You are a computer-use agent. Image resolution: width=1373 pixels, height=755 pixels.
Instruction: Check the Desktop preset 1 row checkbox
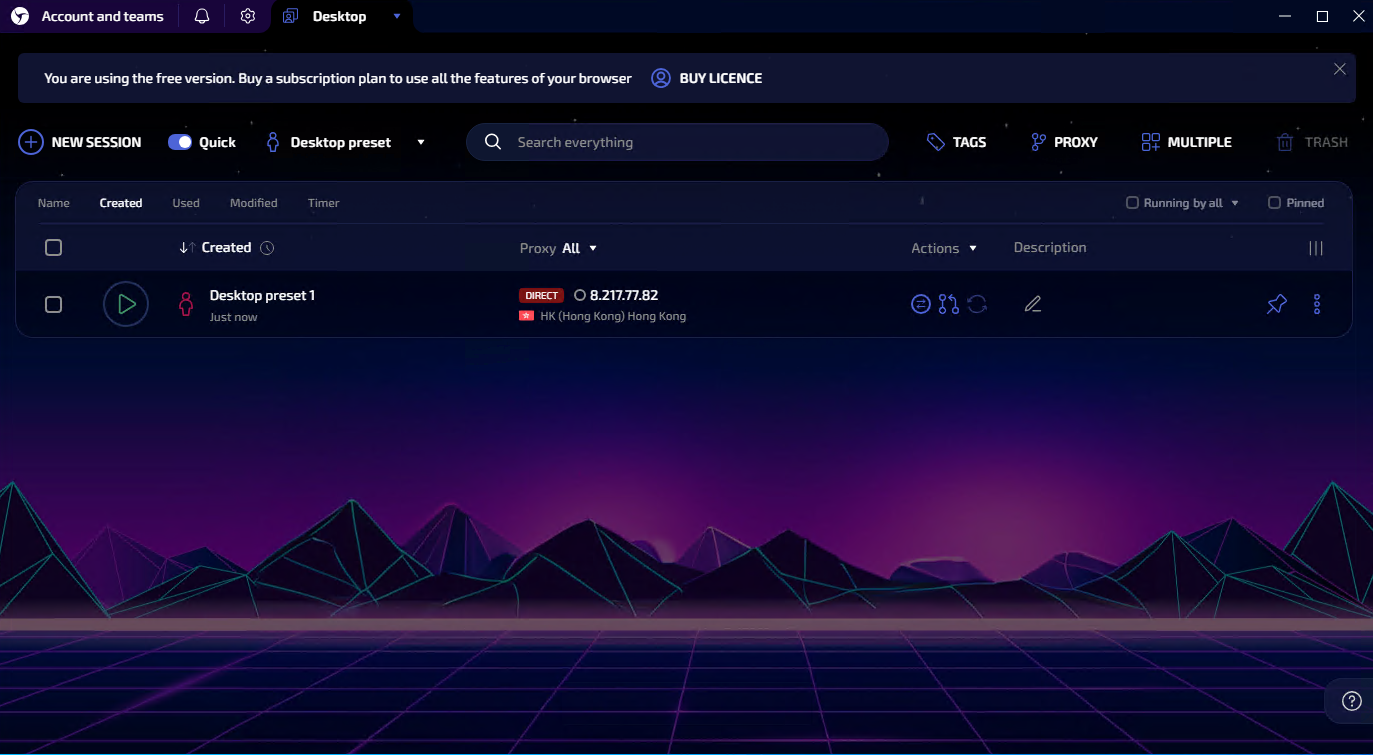(54, 304)
